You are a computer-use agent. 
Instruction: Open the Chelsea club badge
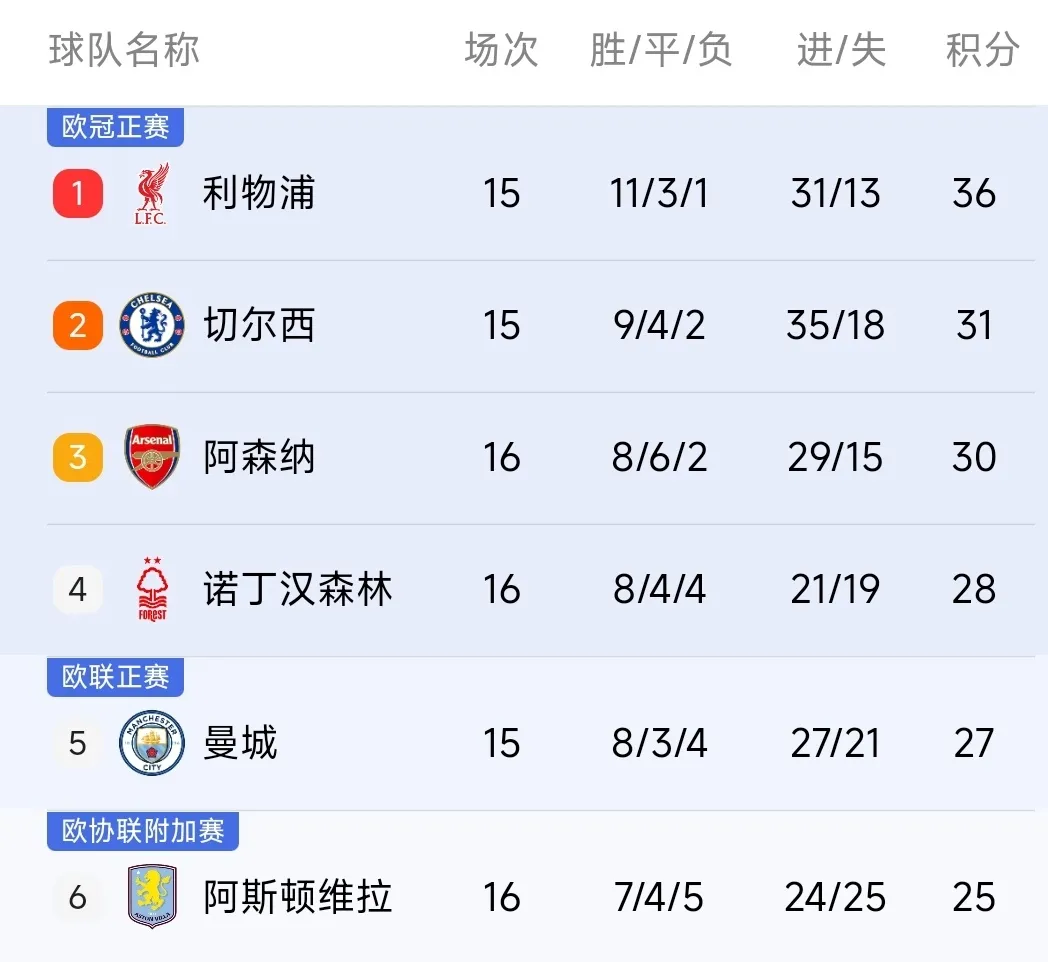point(152,325)
